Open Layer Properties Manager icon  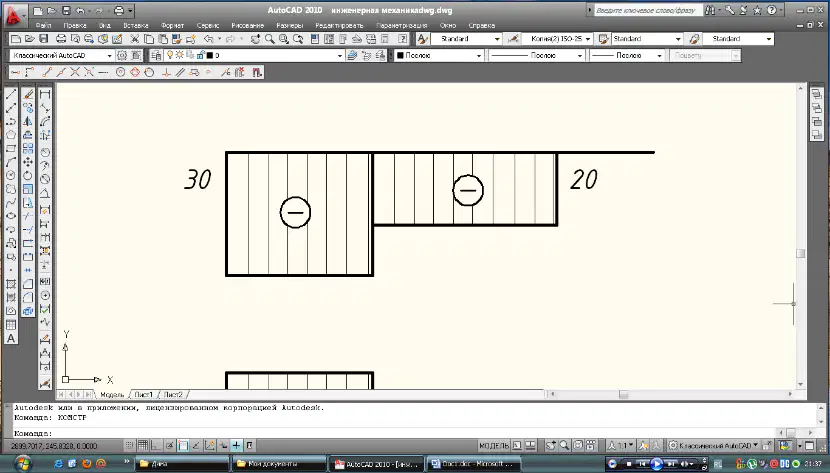tap(156, 55)
